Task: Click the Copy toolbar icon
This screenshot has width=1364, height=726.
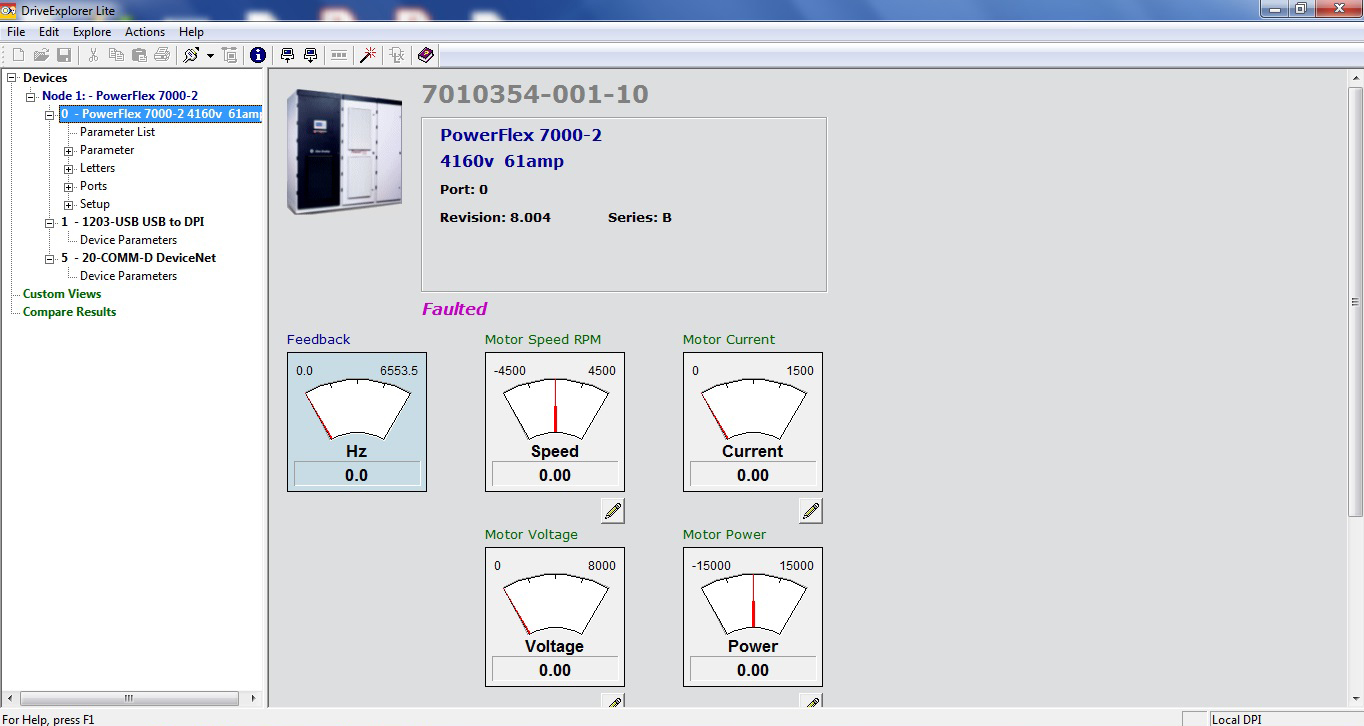Action: 116,55
